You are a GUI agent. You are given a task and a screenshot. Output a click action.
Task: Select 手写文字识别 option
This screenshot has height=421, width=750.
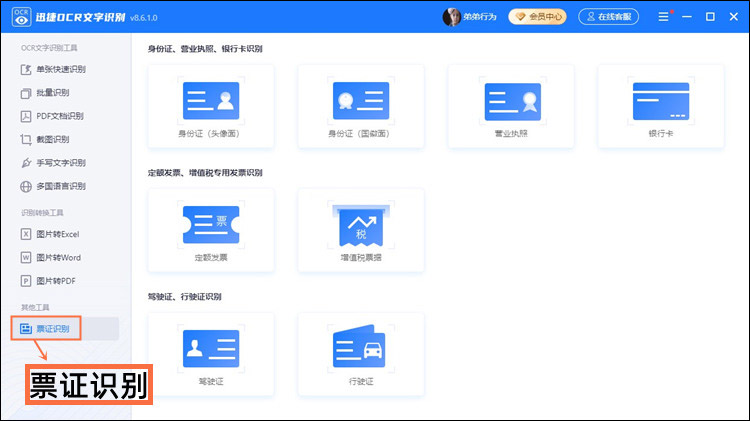tap(53, 163)
